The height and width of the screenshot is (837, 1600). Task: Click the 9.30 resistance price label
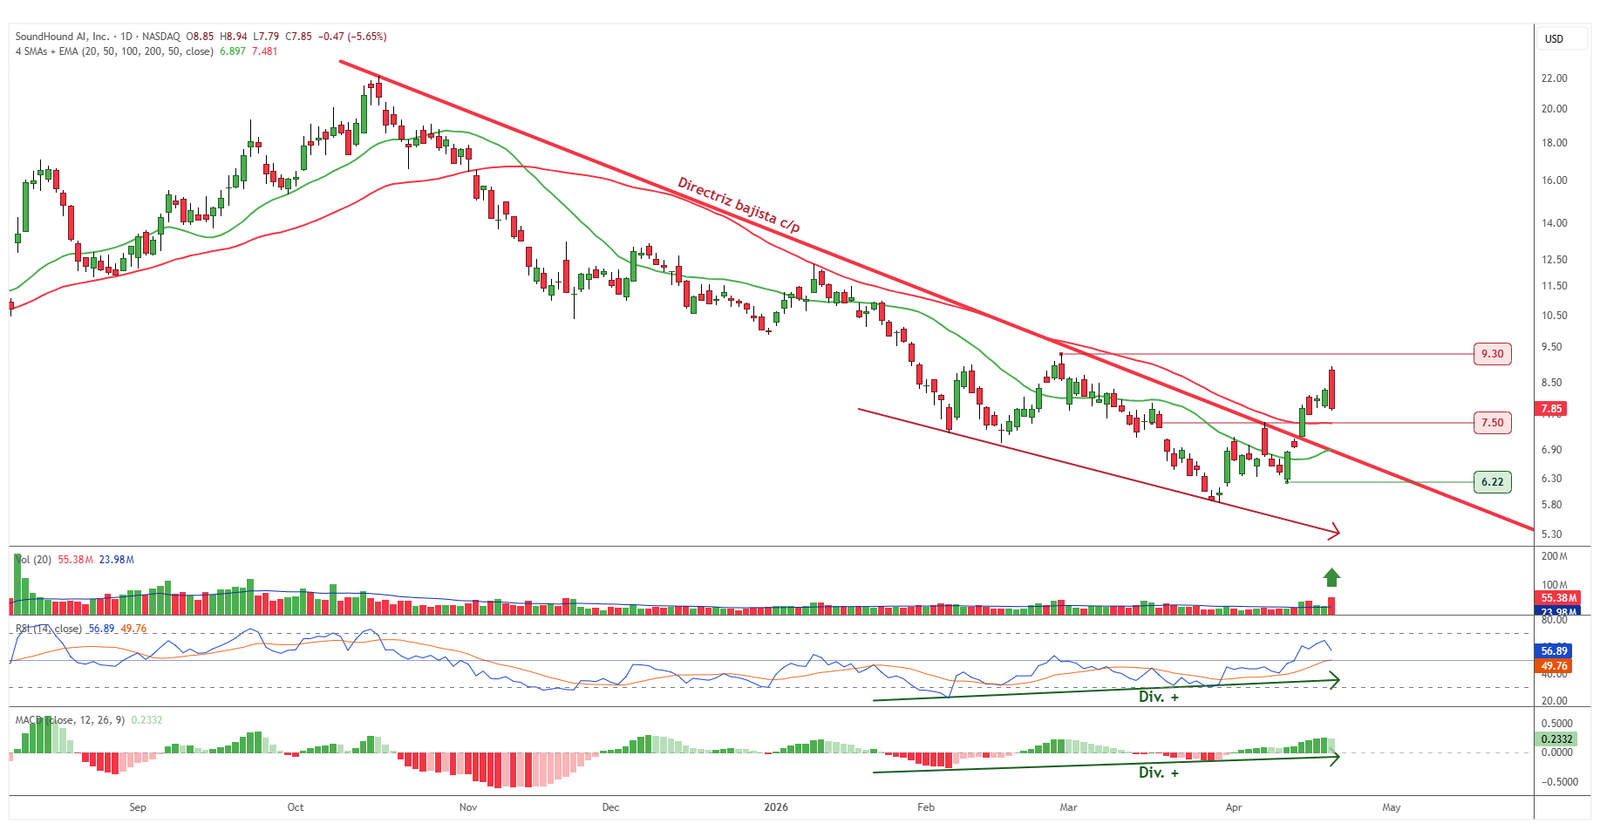click(x=1492, y=354)
